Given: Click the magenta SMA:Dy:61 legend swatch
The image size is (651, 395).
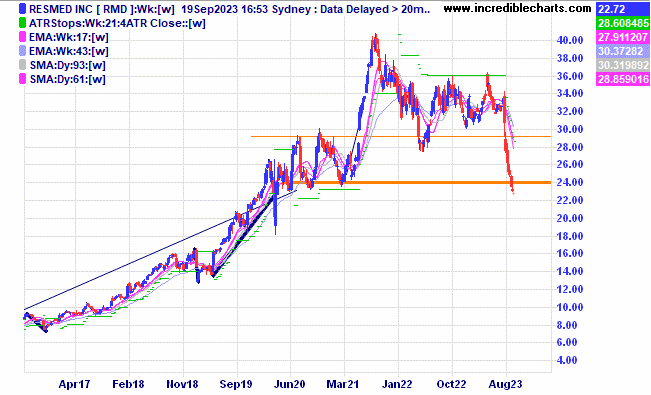Looking at the screenshot, I should click(x=22, y=79).
